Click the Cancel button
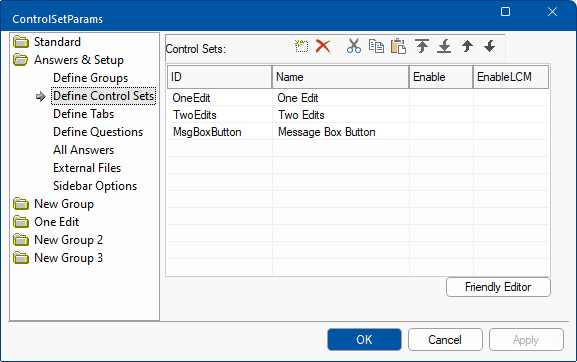 tap(445, 340)
